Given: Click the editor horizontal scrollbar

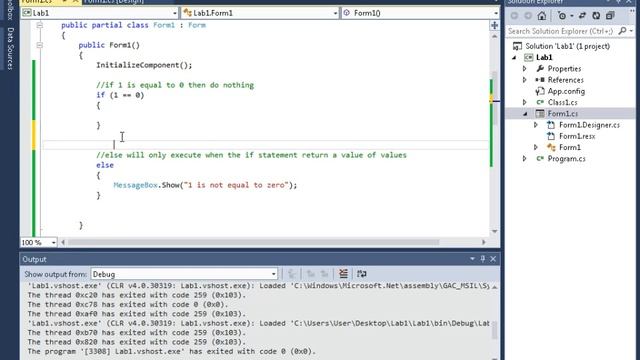Looking at the screenshot, I should click(253, 242).
